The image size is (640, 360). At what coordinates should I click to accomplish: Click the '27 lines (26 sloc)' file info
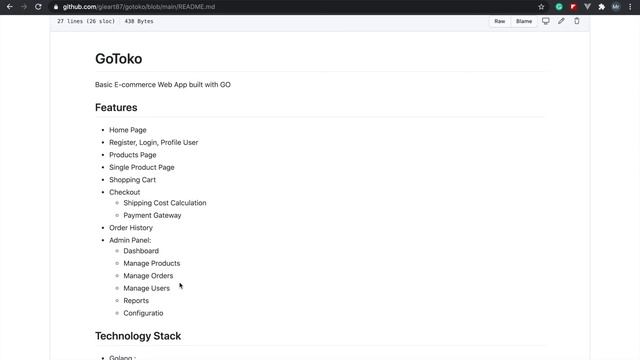pyautogui.click(x=86, y=21)
